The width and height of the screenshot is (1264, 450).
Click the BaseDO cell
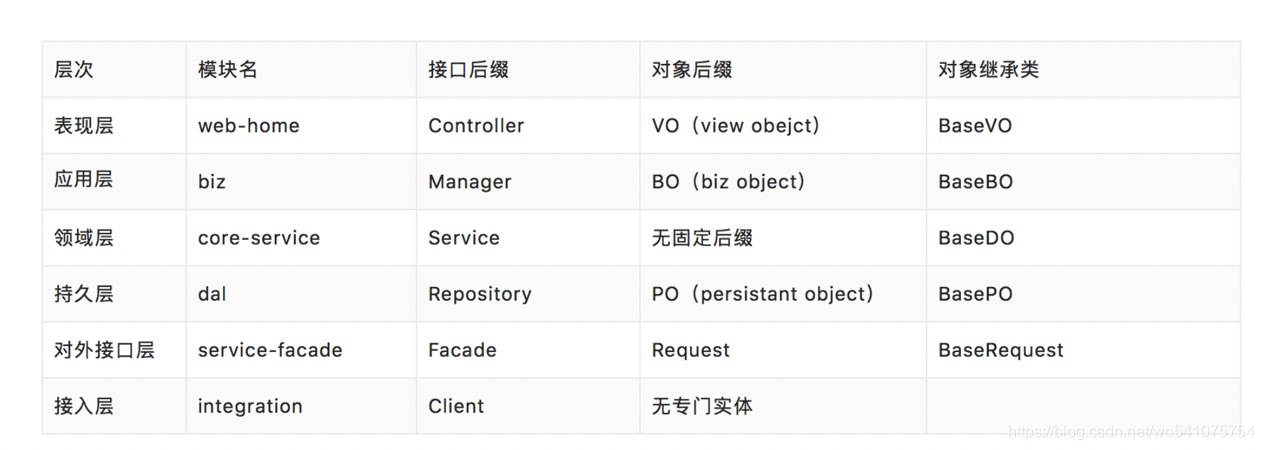click(x=1083, y=238)
